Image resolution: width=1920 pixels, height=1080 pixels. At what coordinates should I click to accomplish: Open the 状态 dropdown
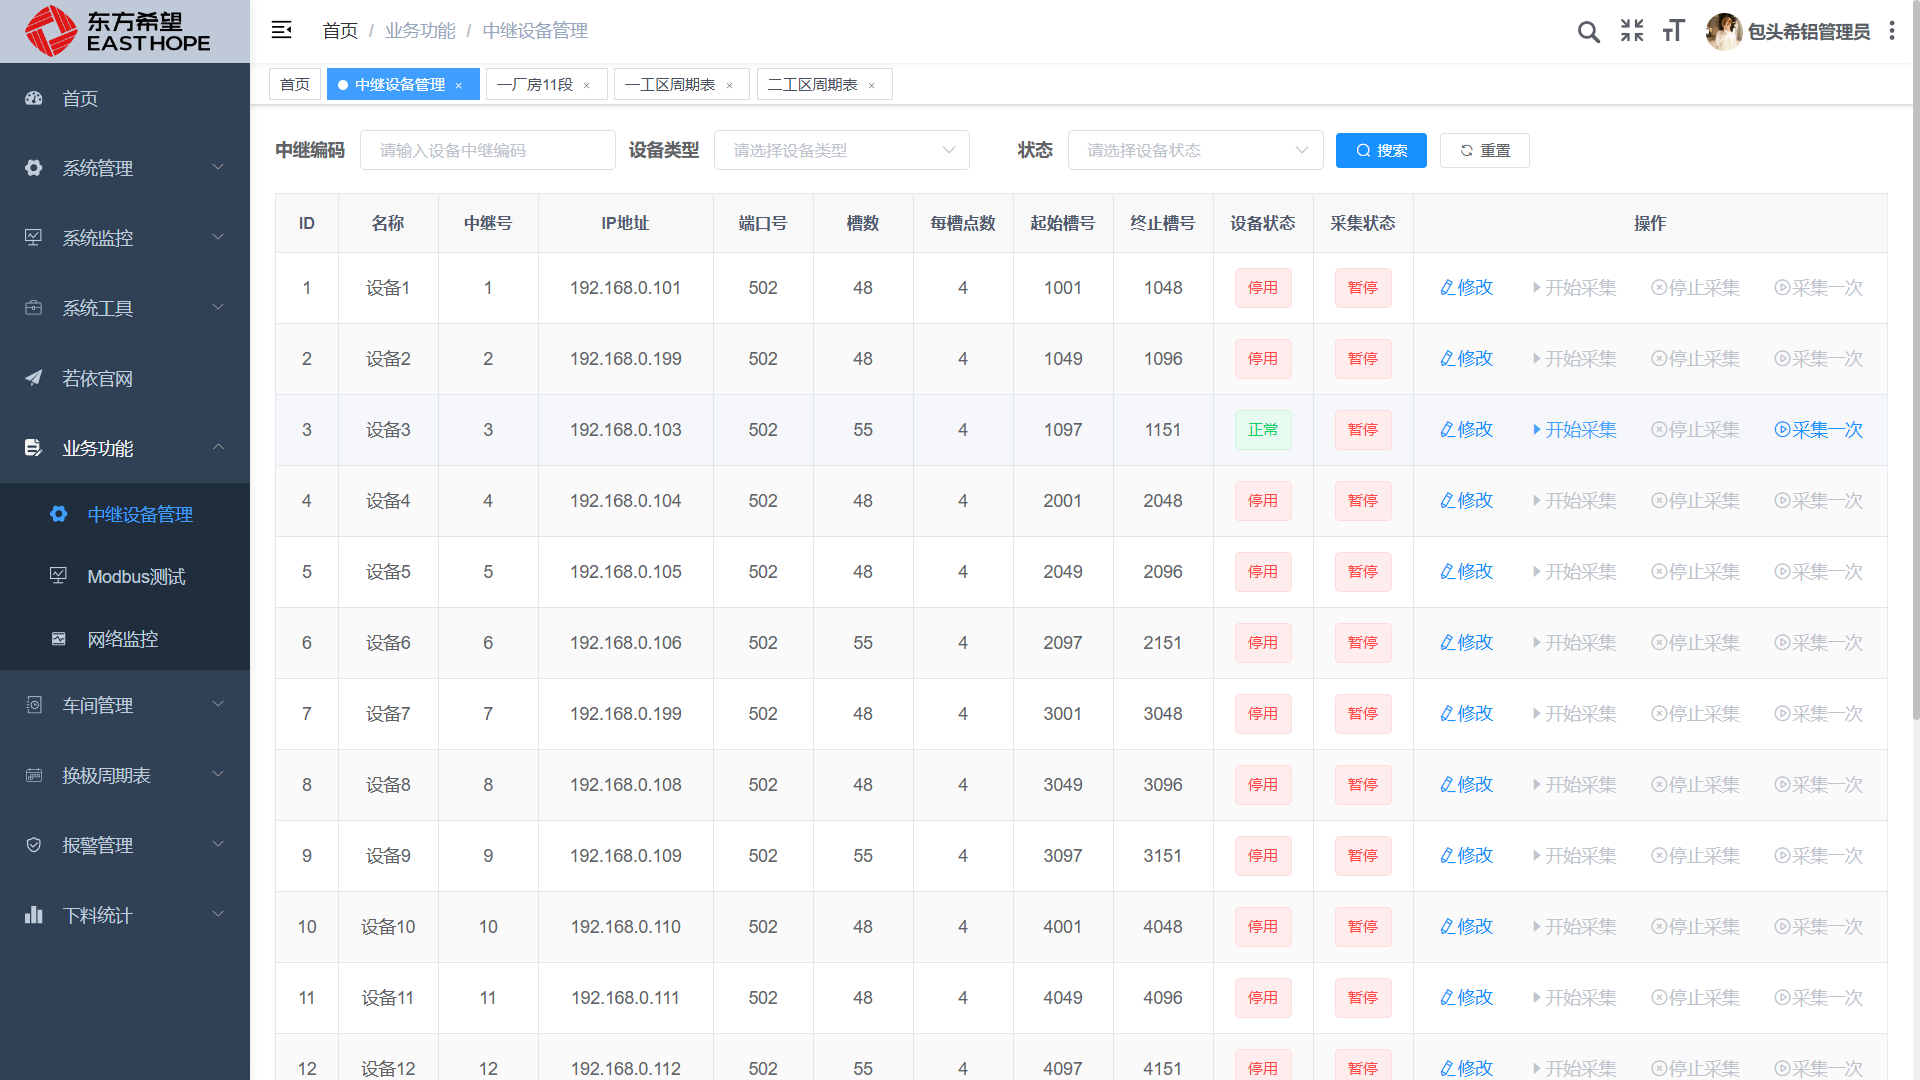1195,150
